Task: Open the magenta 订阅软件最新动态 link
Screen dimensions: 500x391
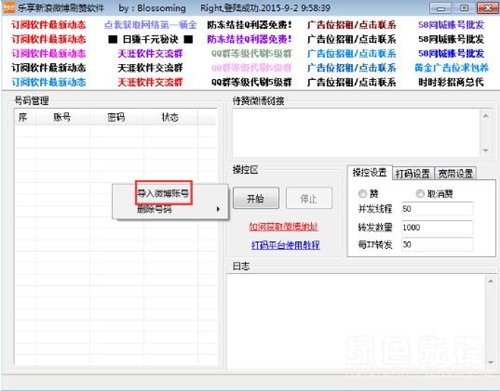Action: (x=49, y=54)
